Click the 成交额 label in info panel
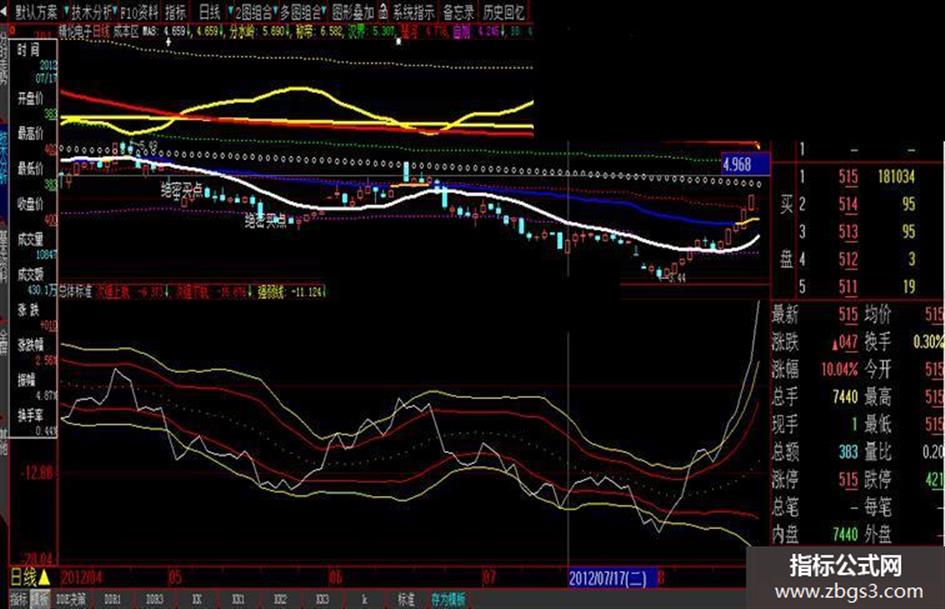This screenshot has width=945, height=609. 30,275
